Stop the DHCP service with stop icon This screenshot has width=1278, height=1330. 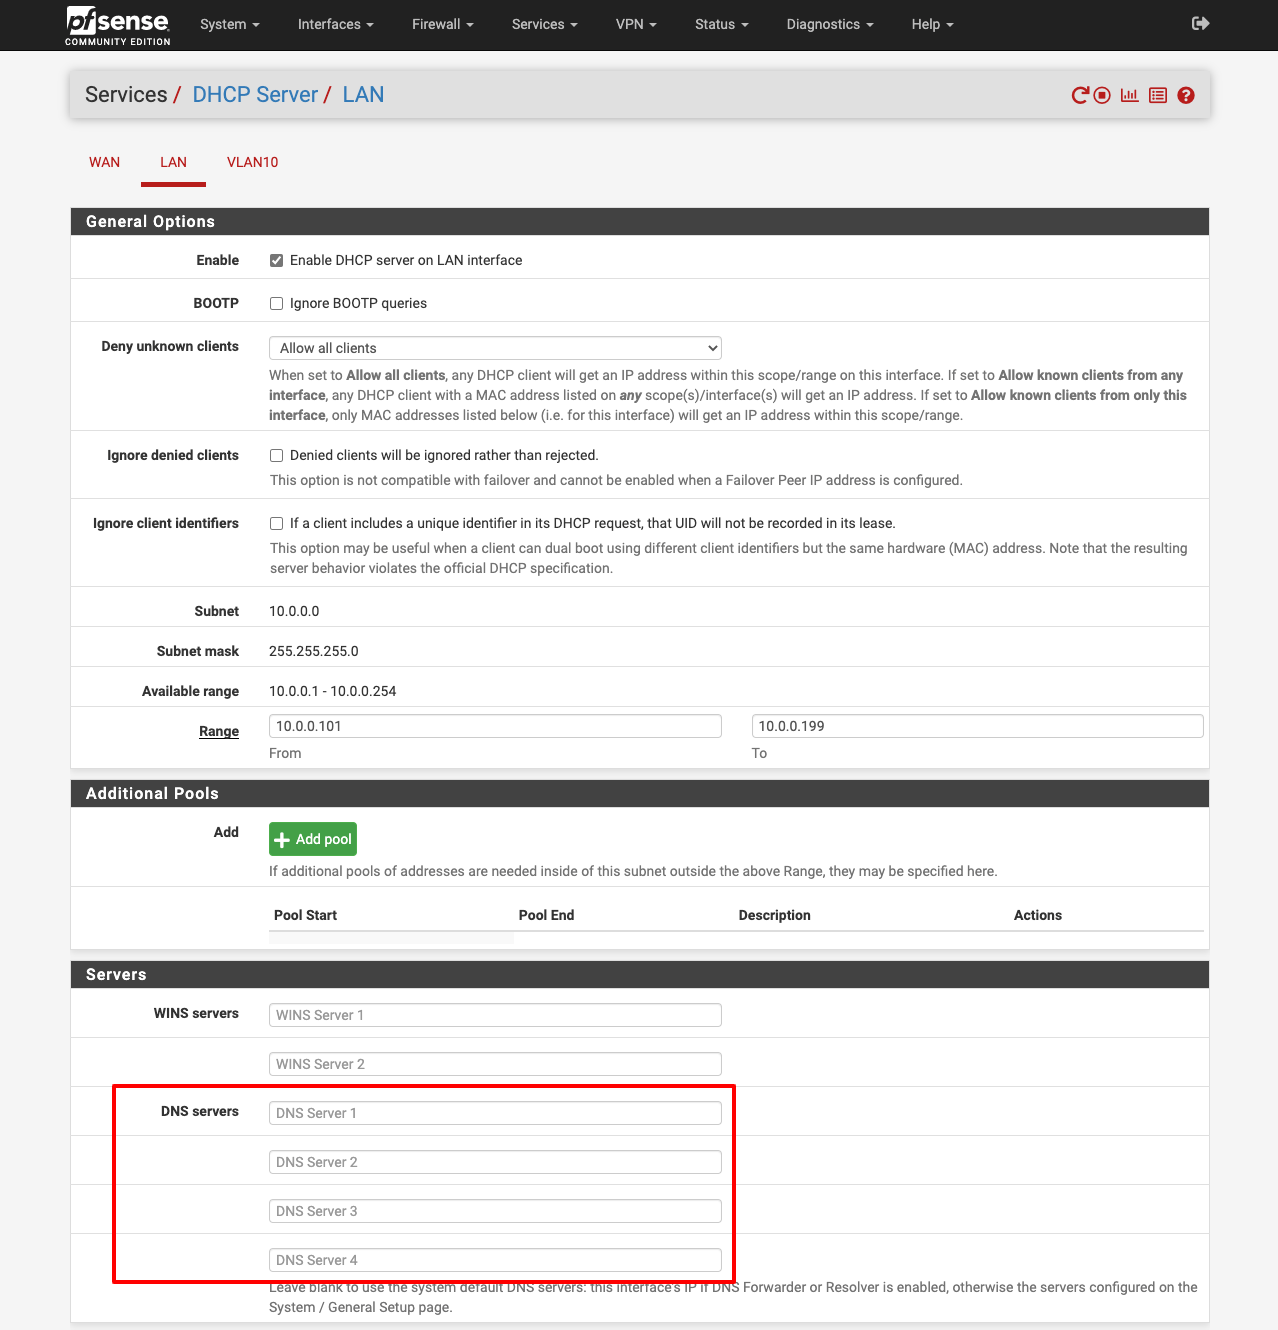coord(1102,95)
